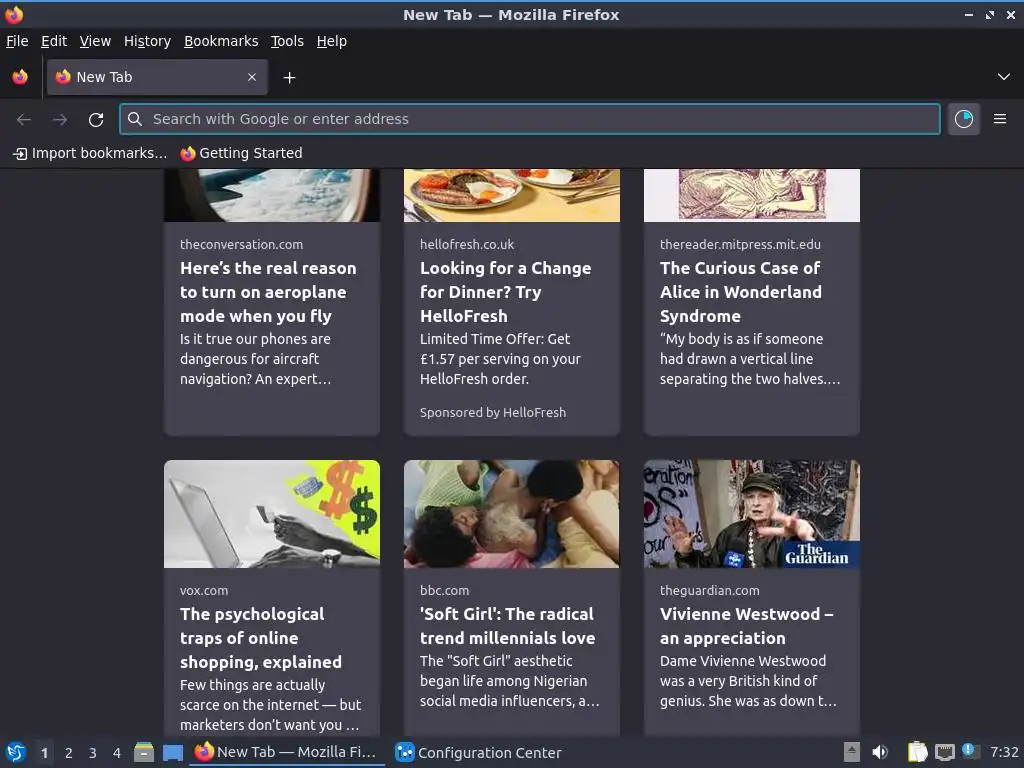The image size is (1024, 768).
Task: Click the breakfast plate HelloFresh thumbnail
Action: point(512,195)
